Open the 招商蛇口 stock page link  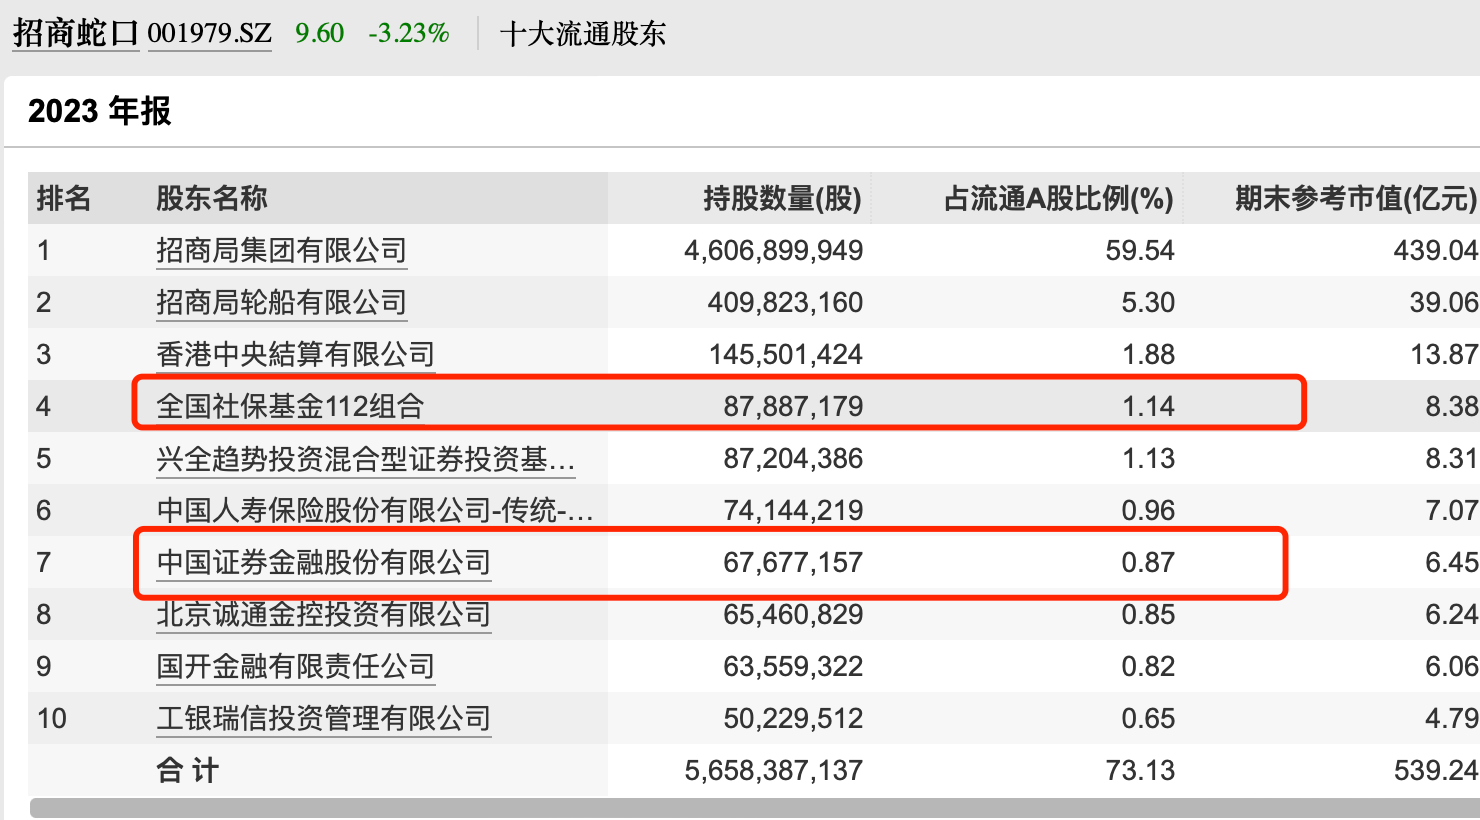click(74, 32)
